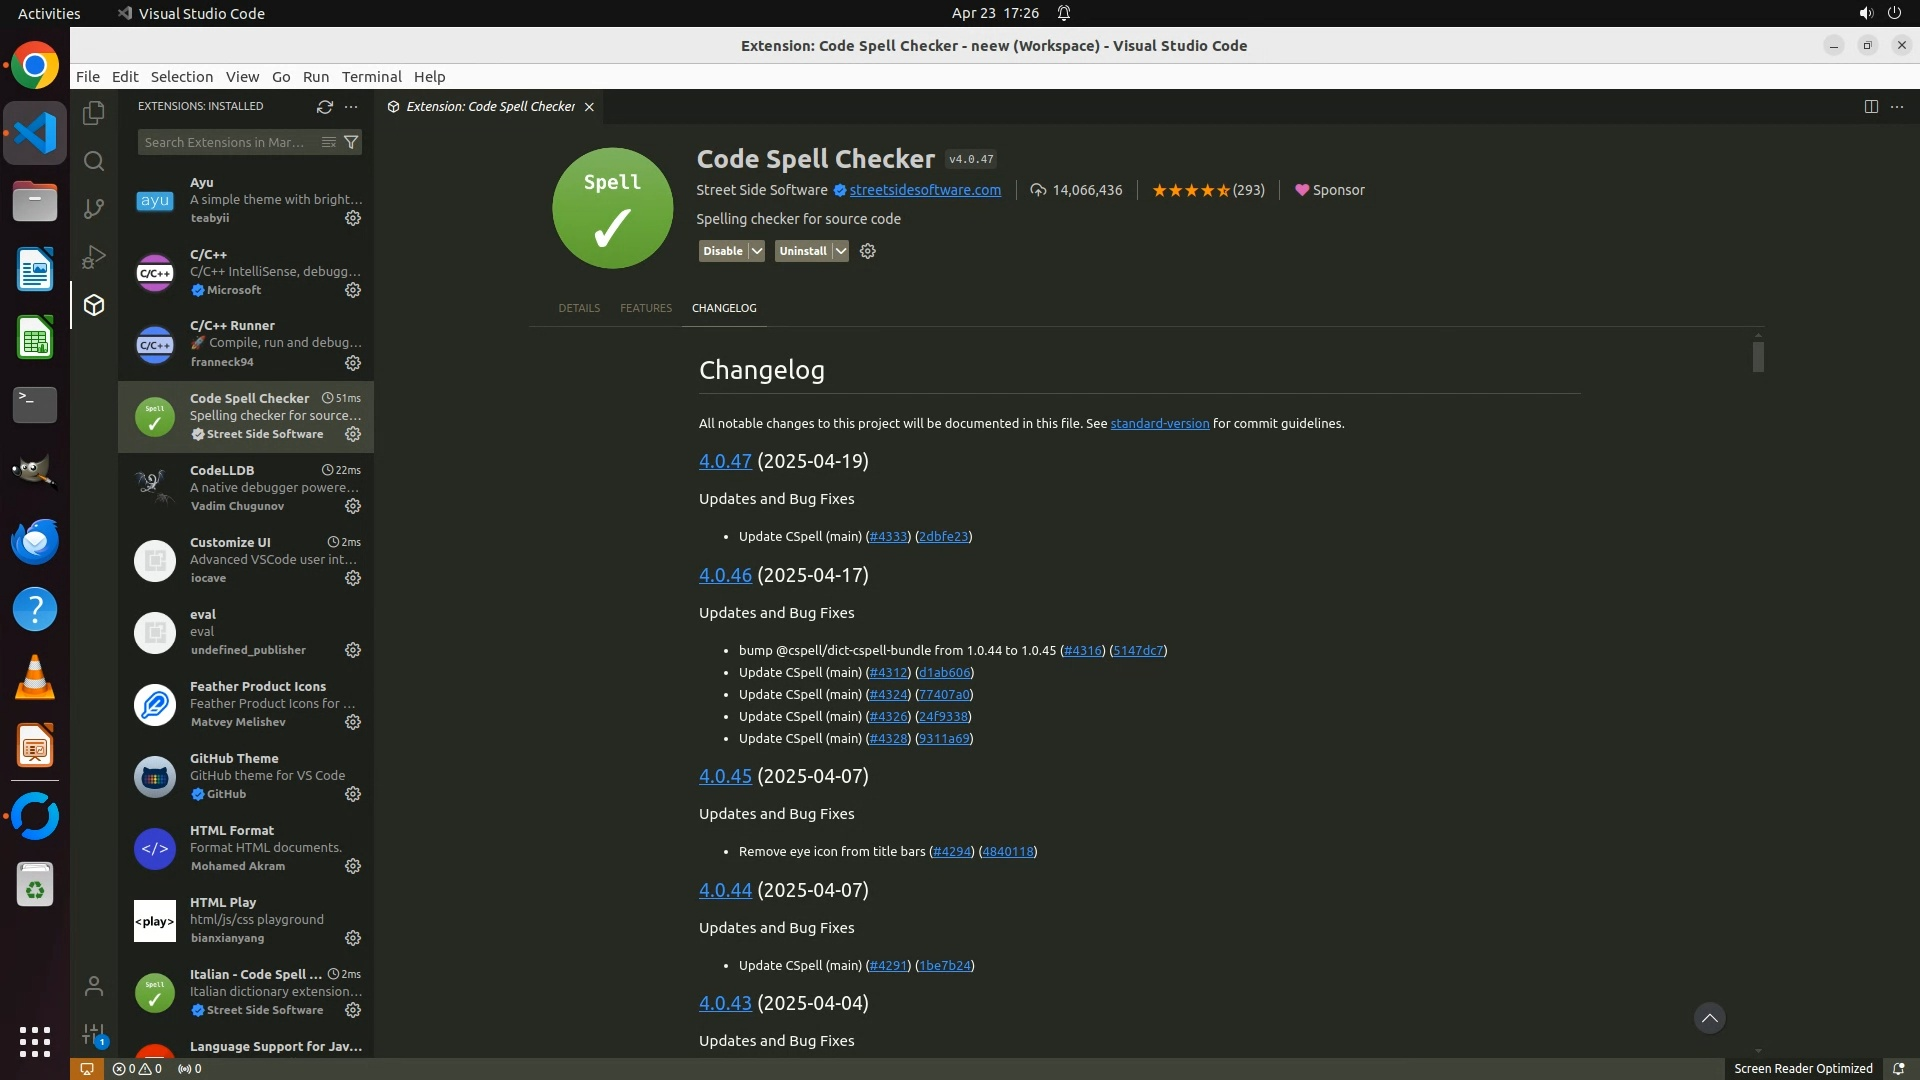Refresh the installed extensions list
This screenshot has width=1920, height=1080.
coord(324,106)
